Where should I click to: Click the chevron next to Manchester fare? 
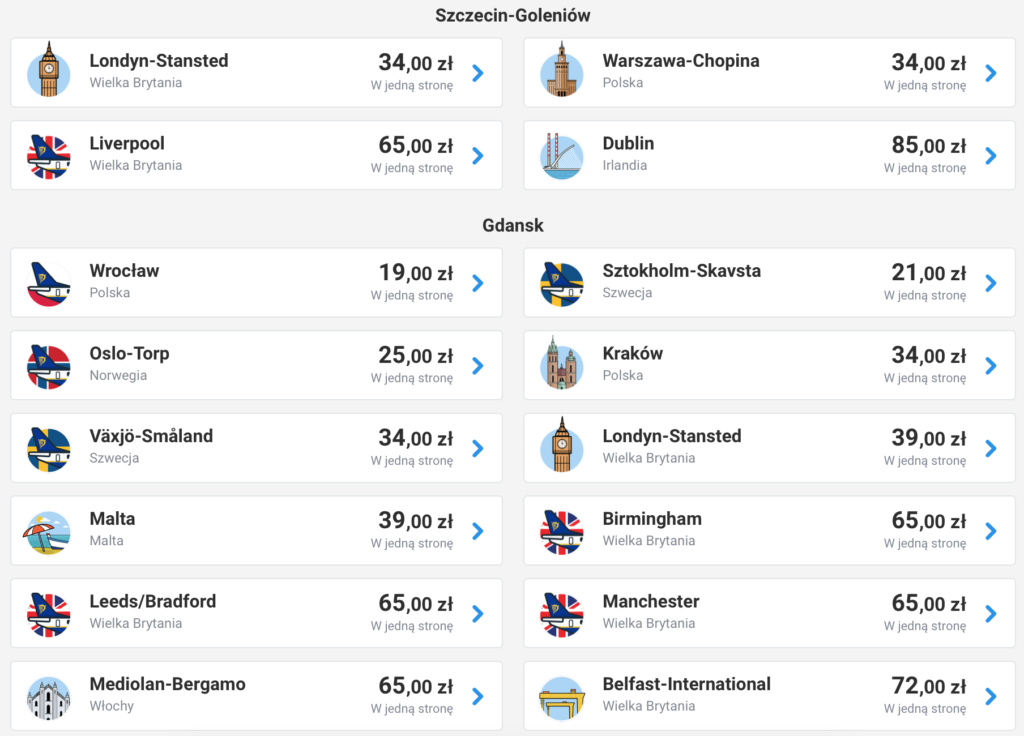(x=990, y=613)
